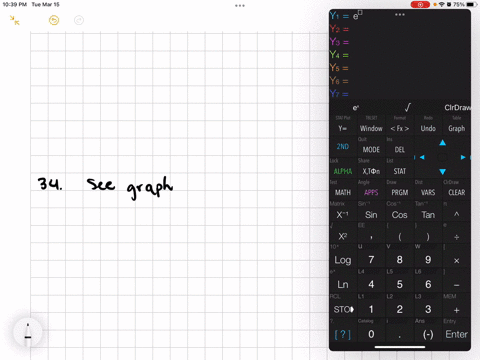This screenshot has width=480, height=360.
Task: Open the Y= equation editor
Action: pyautogui.click(x=343, y=128)
